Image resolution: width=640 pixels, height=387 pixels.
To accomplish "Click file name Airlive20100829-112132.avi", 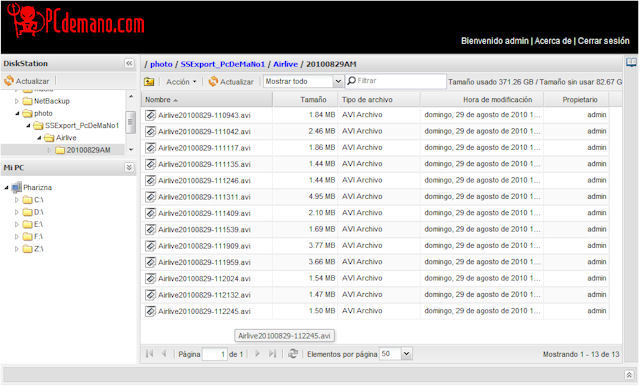I will click(204, 295).
